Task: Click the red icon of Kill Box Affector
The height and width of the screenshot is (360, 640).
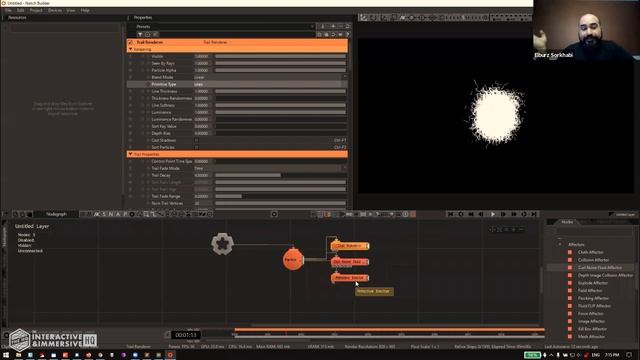Action: [570, 329]
